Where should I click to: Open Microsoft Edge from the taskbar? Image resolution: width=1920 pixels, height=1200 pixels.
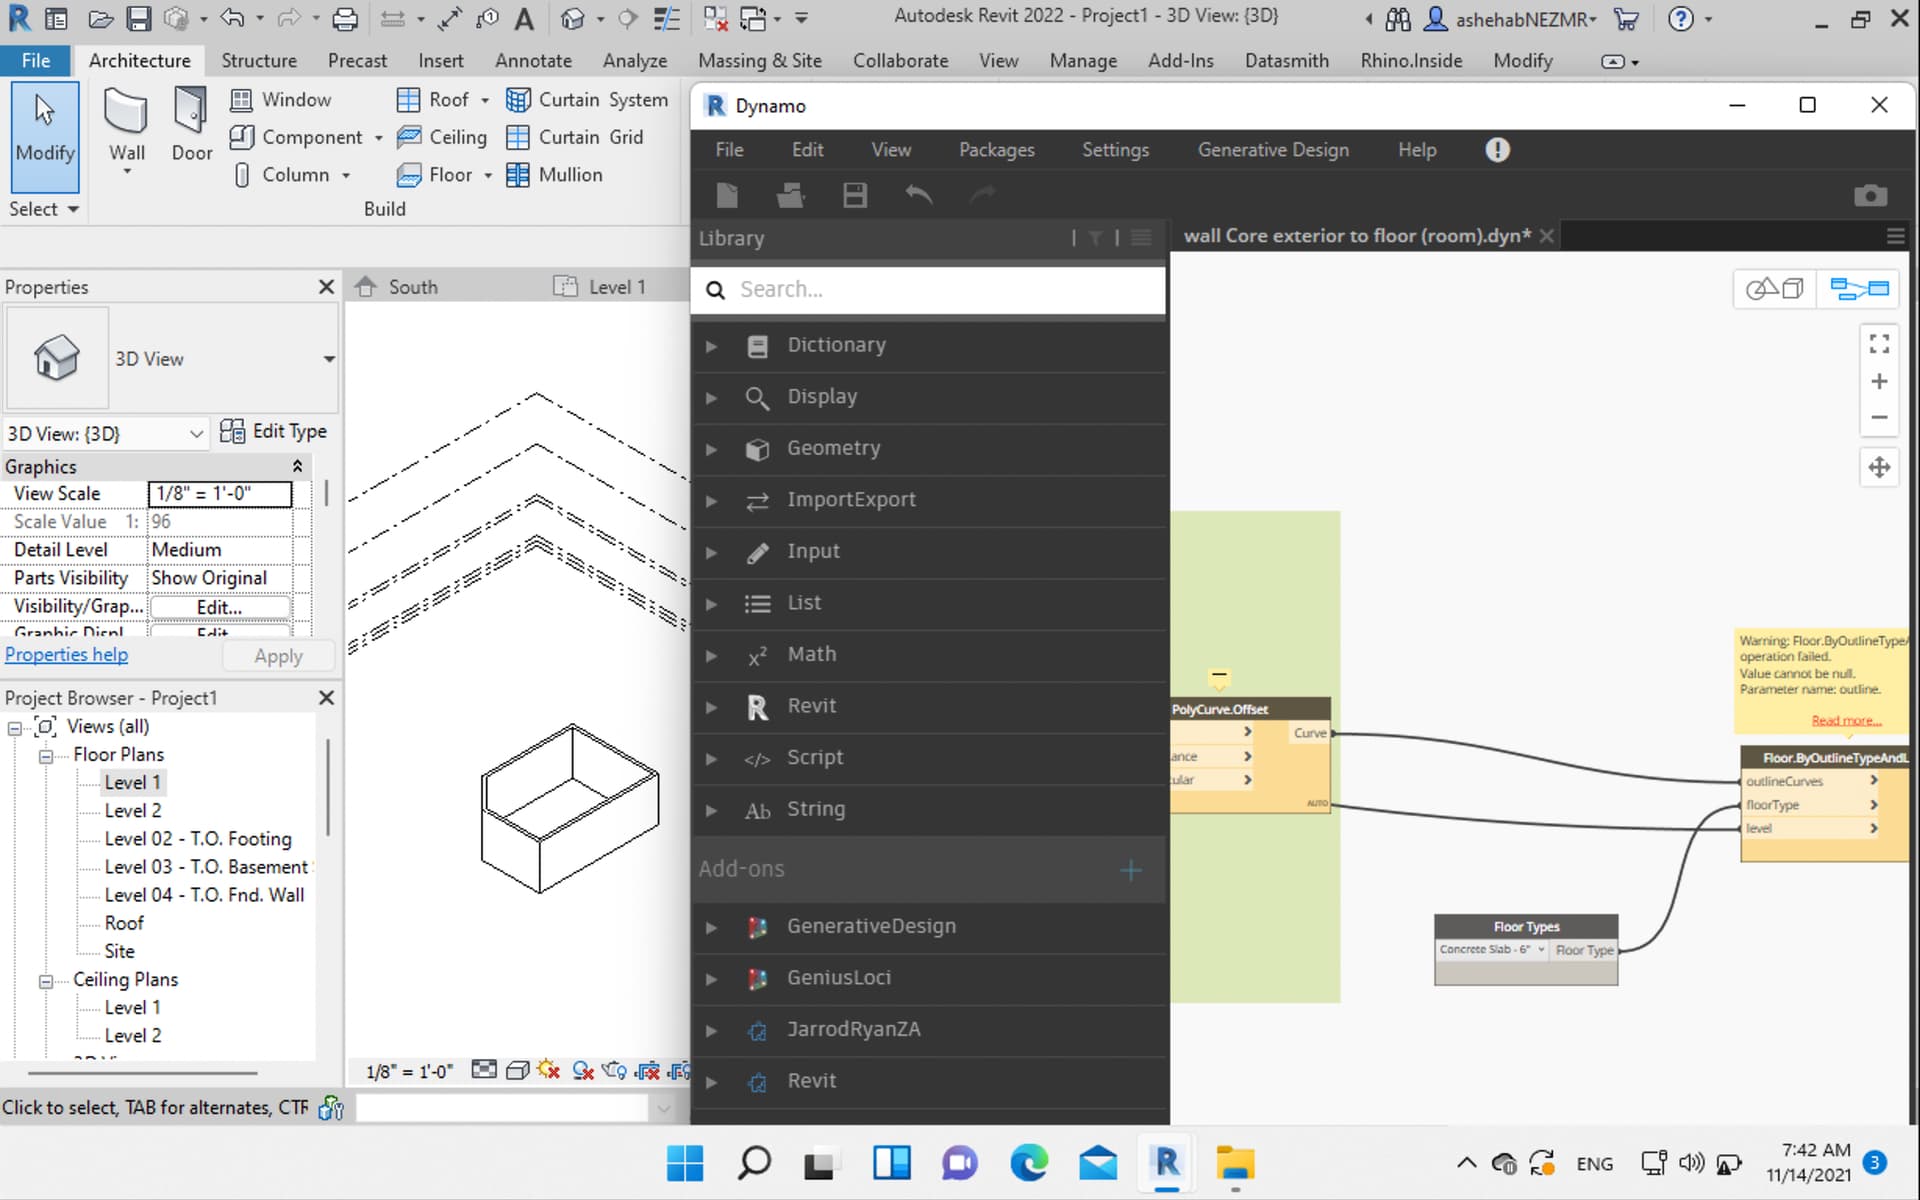tap(1028, 1163)
